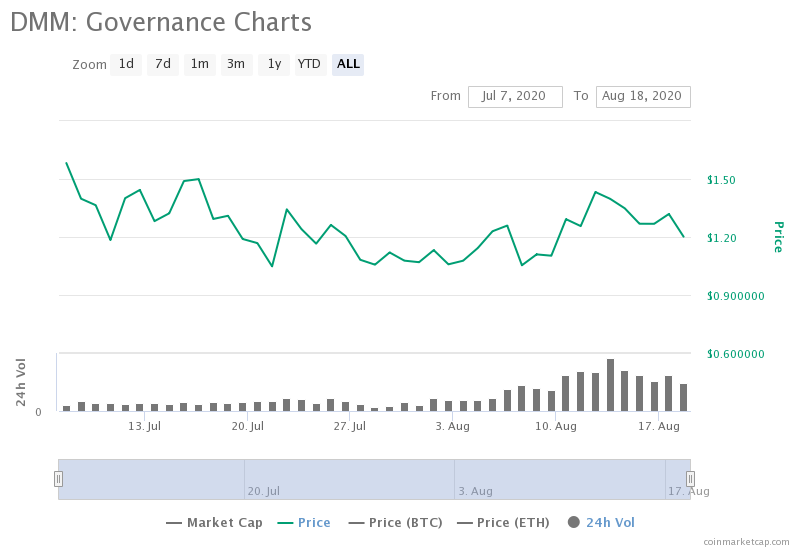Viewport: 800px width, 550px height.
Task: Hide the 24h Vol series
Action: point(602,522)
